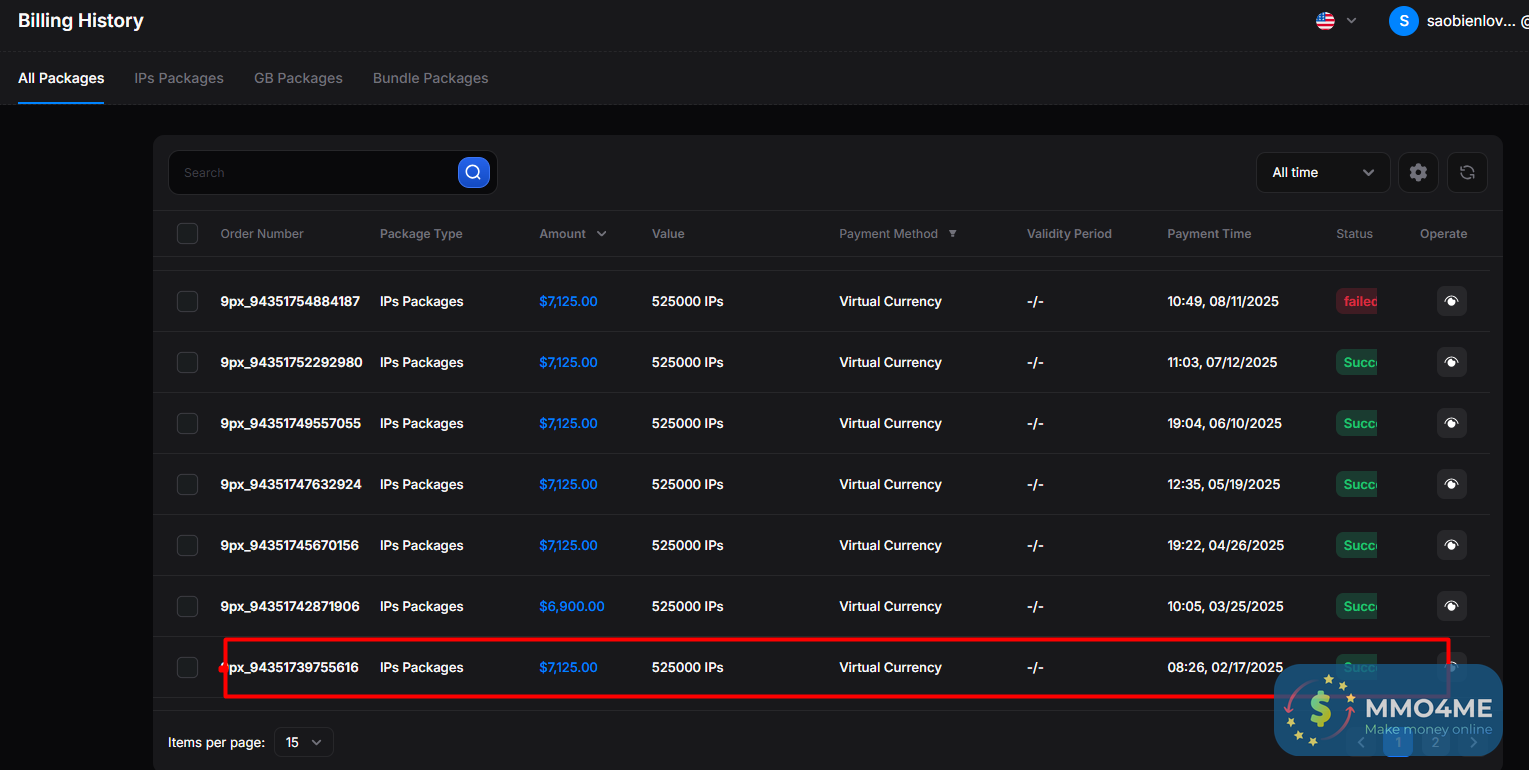Check the box for order 9px_94351742871906
Viewport: 1529px width, 770px height.
point(187,606)
